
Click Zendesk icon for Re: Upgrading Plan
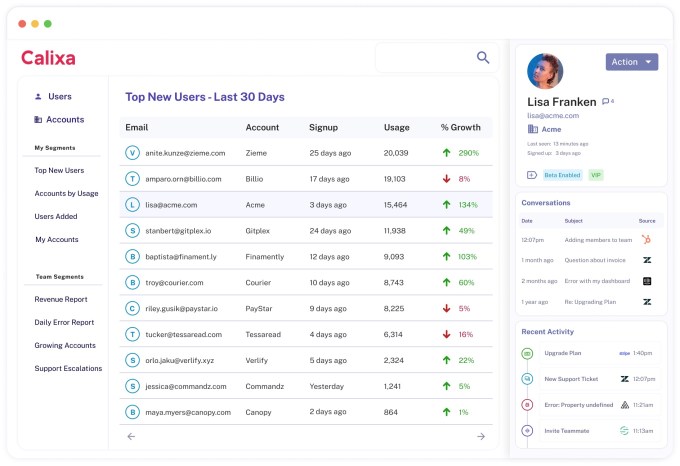[647, 302]
